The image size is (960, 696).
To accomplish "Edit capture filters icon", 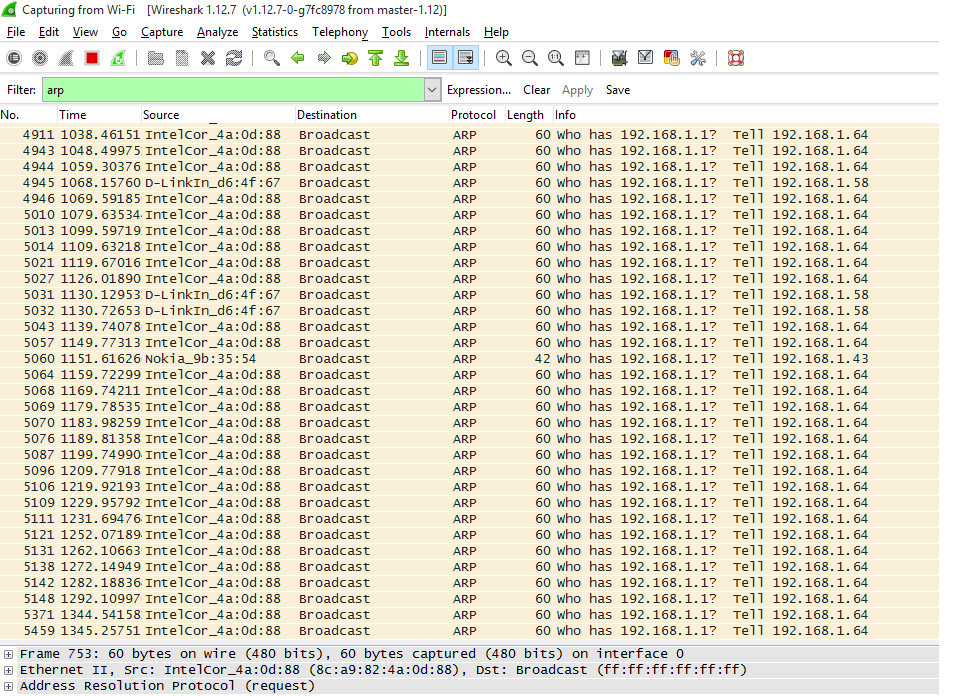I will [620, 58].
